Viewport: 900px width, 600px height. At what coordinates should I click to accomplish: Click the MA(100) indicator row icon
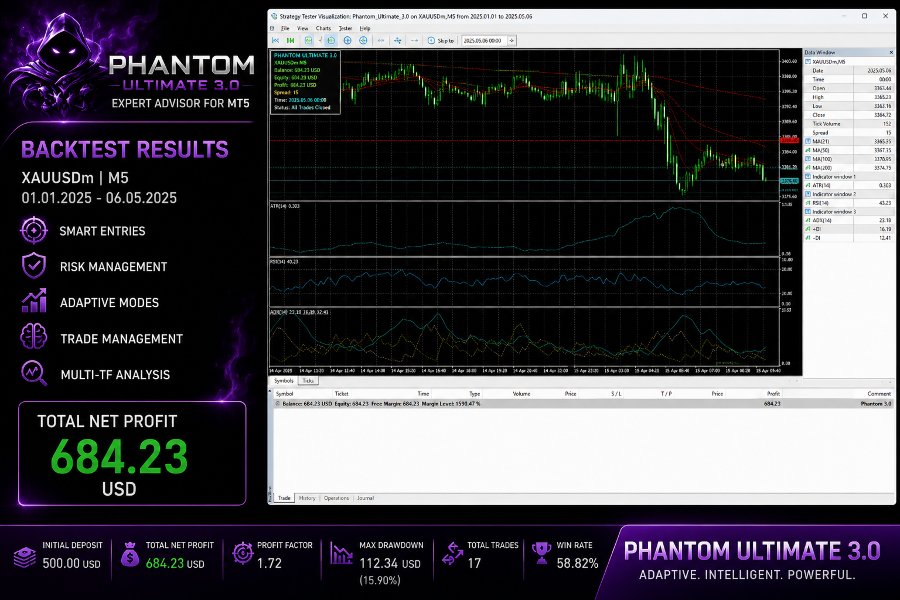(x=808, y=159)
